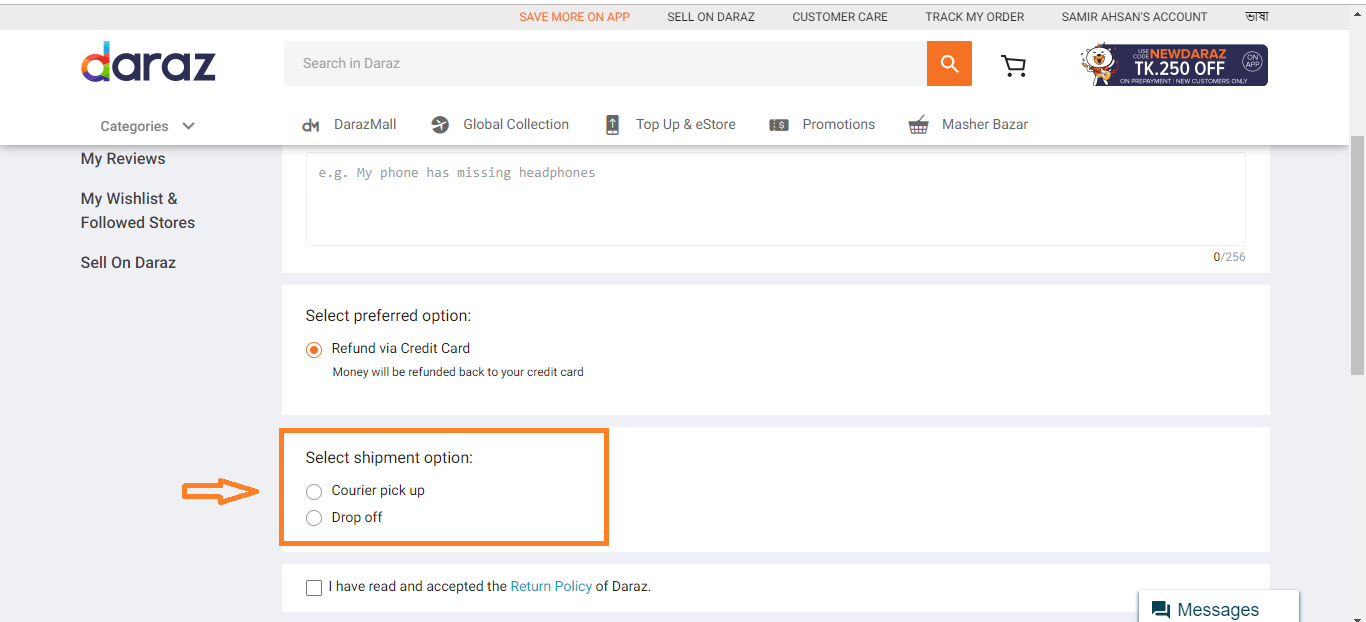Click the Top Up & eStore phone icon
The height and width of the screenshot is (622, 1366).
click(612, 125)
